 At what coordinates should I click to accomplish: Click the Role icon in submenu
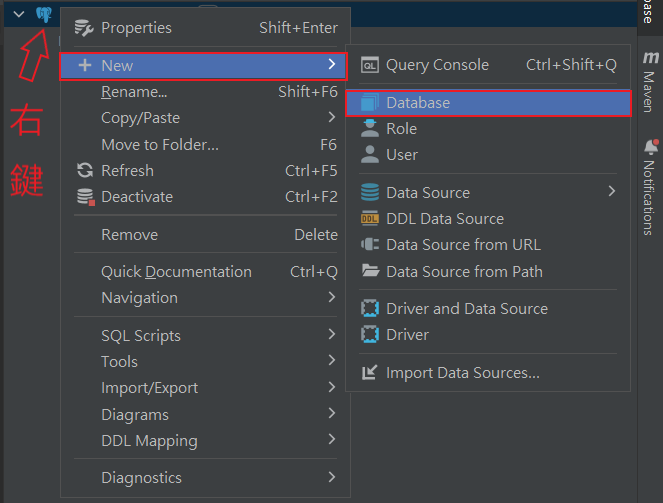click(x=370, y=129)
